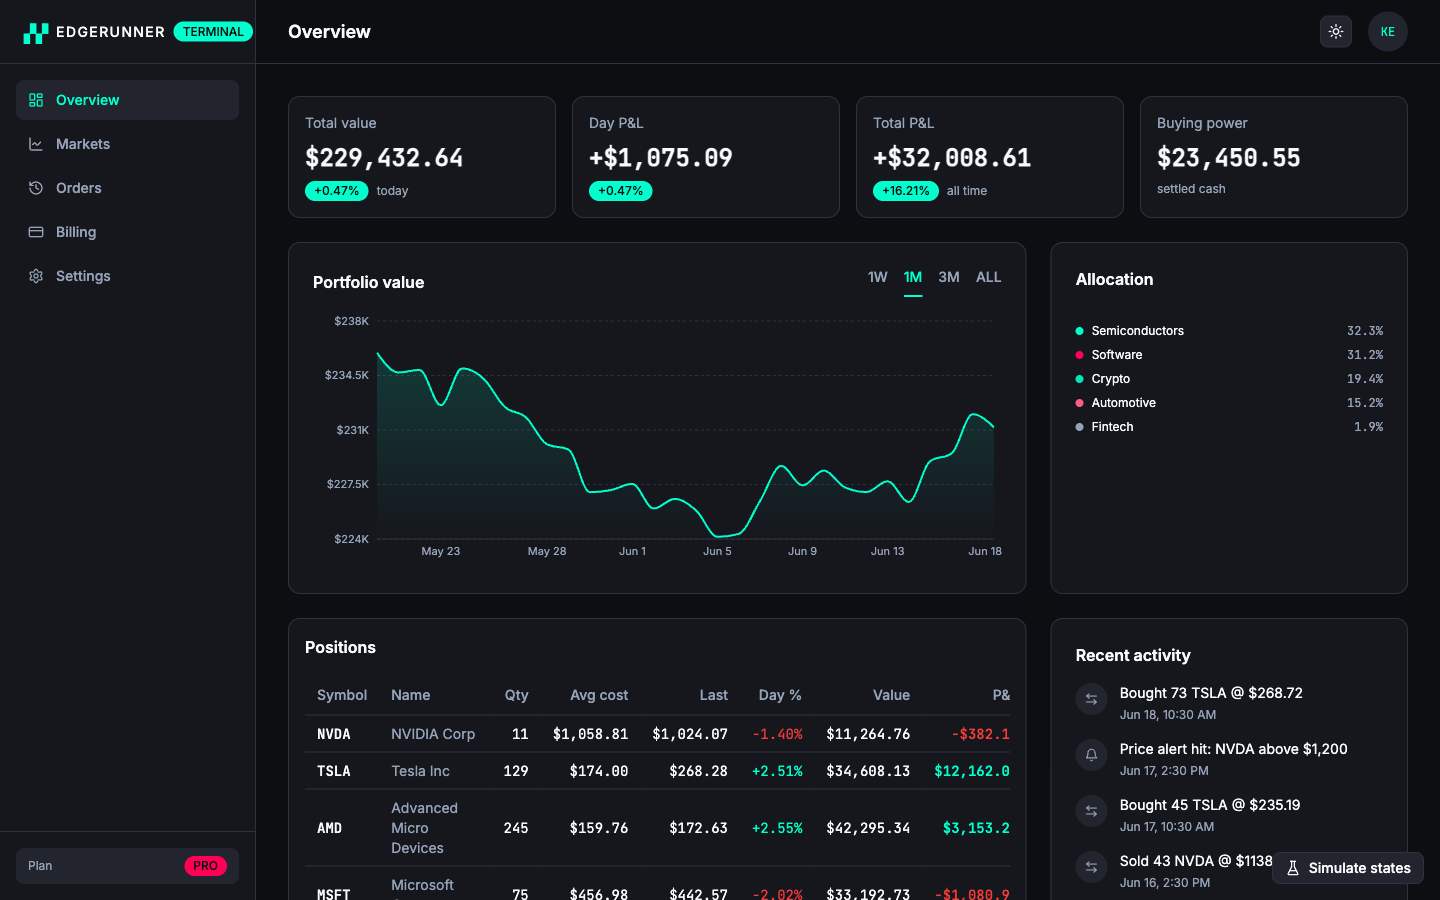The height and width of the screenshot is (900, 1440).
Task: Click the NVDA symbol in positions table
Action: pyautogui.click(x=334, y=734)
